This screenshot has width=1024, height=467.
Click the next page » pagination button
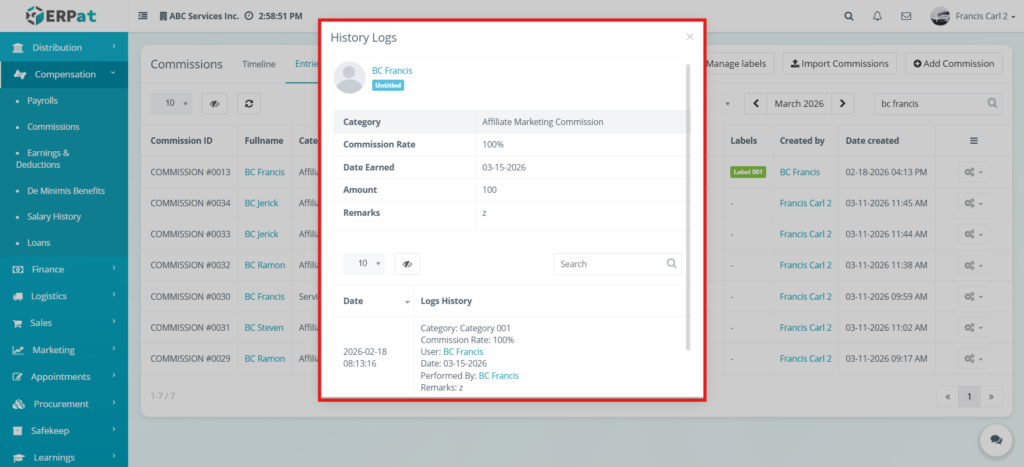pyautogui.click(x=991, y=396)
